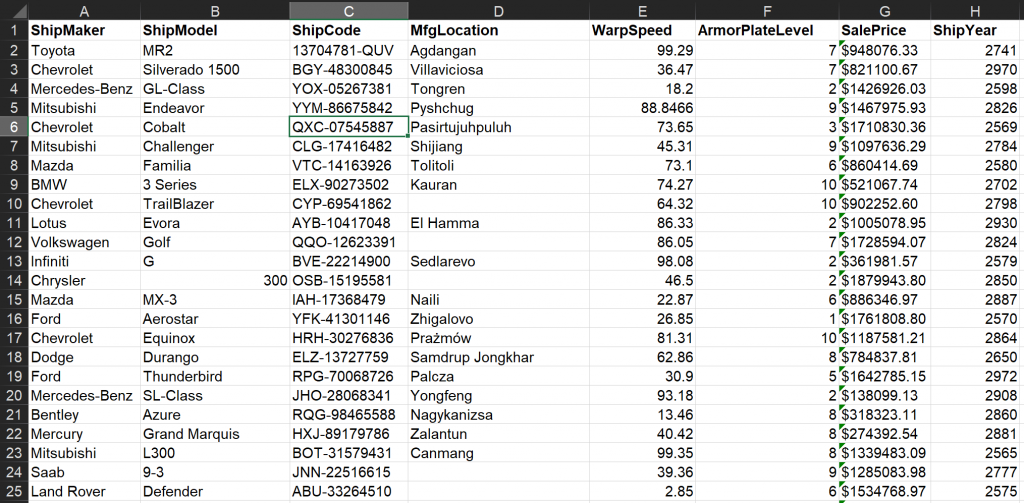Select cell containing Saab
This screenshot has height=503, width=1024.
click(84, 473)
